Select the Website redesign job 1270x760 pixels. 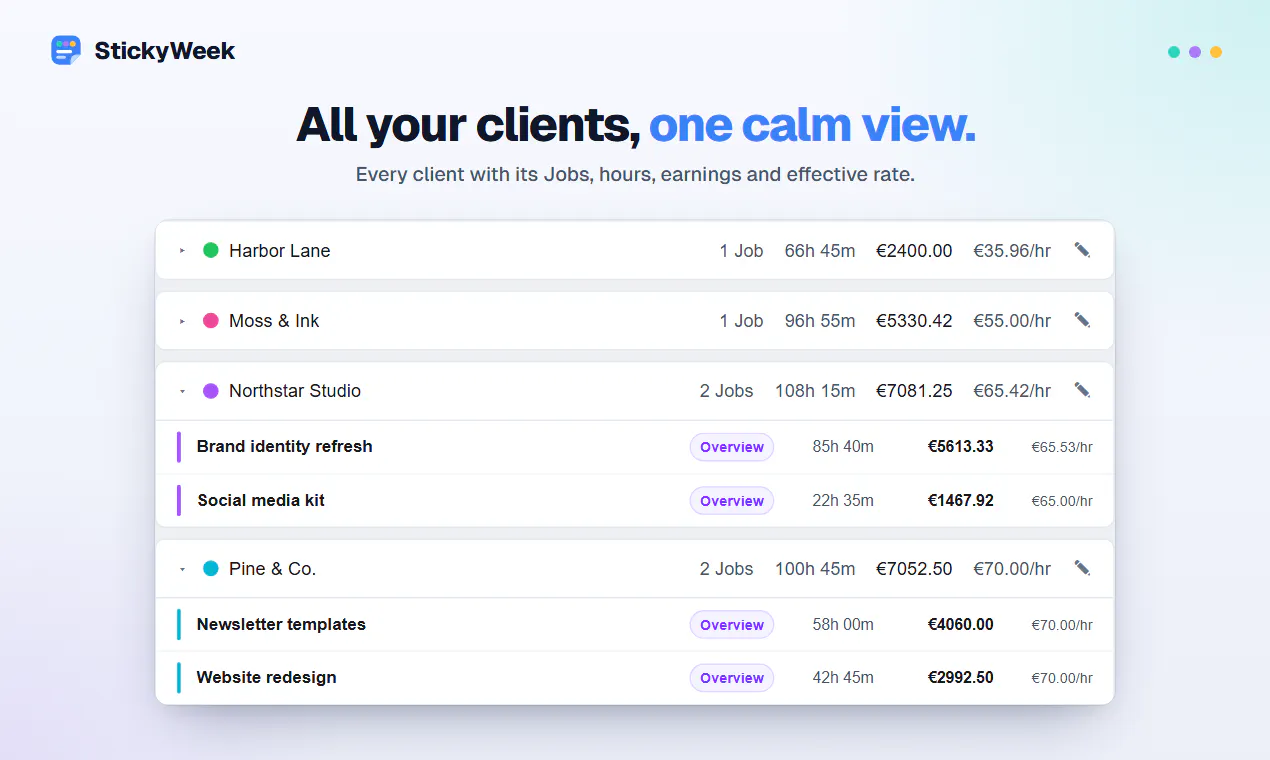click(266, 677)
